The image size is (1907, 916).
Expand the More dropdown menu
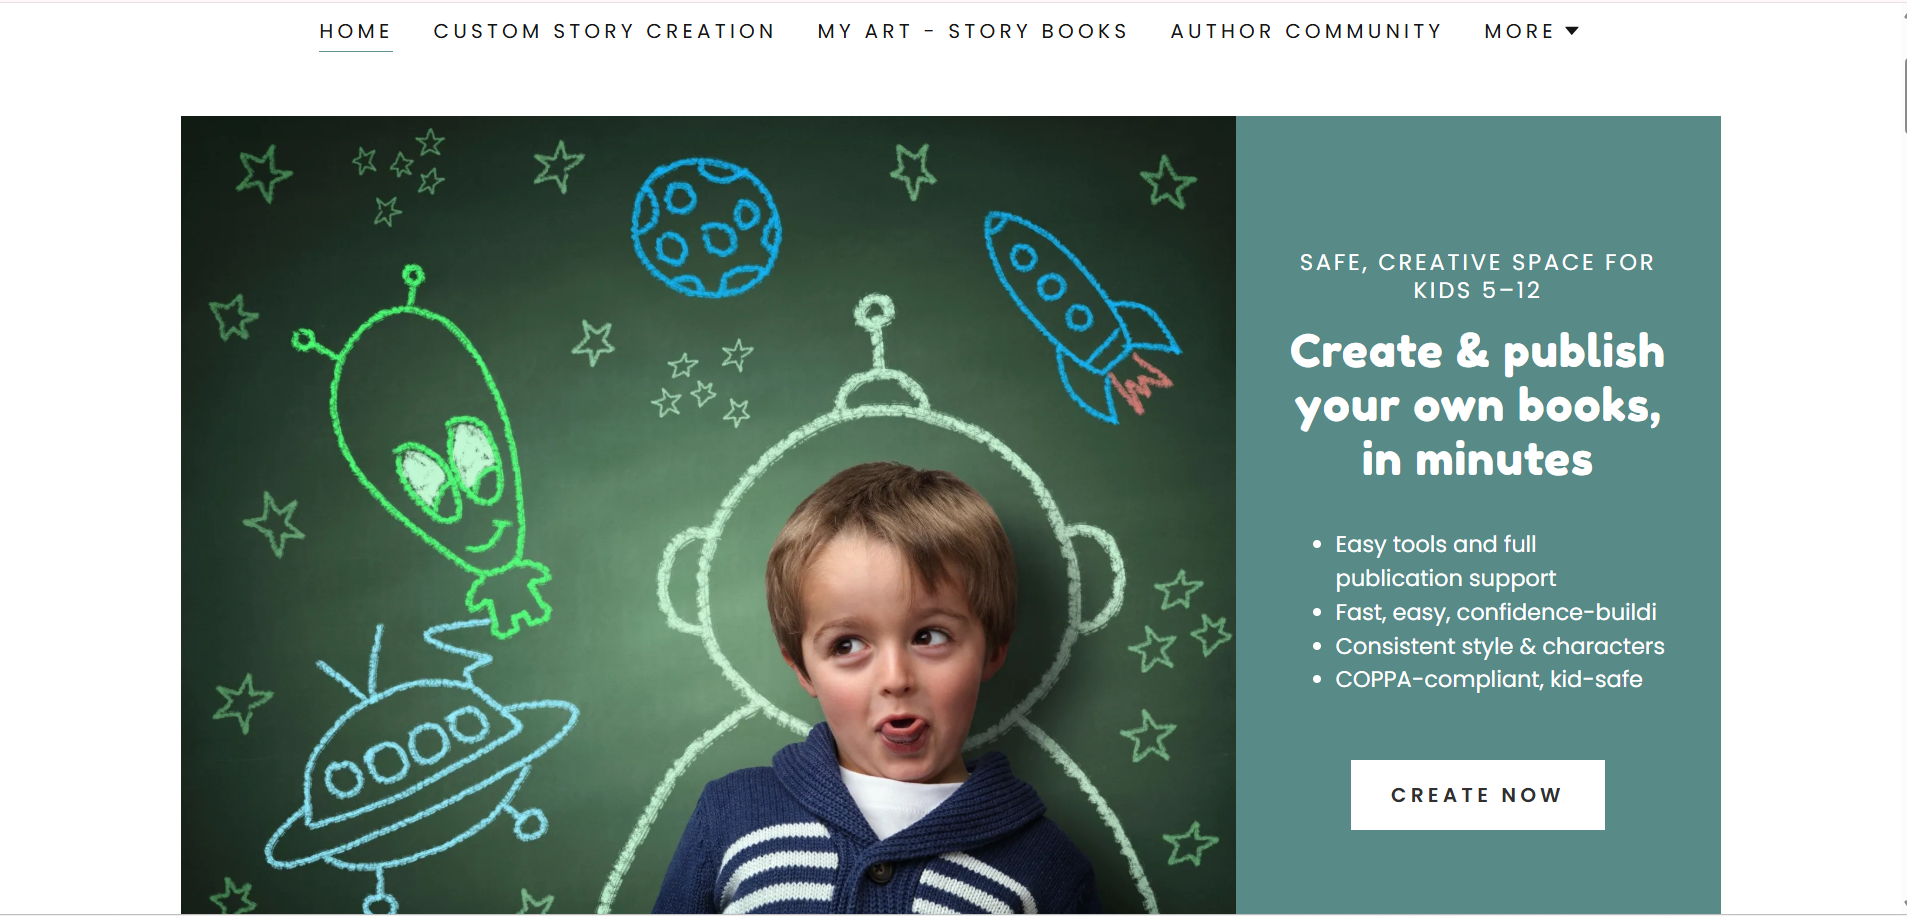(x=1532, y=31)
